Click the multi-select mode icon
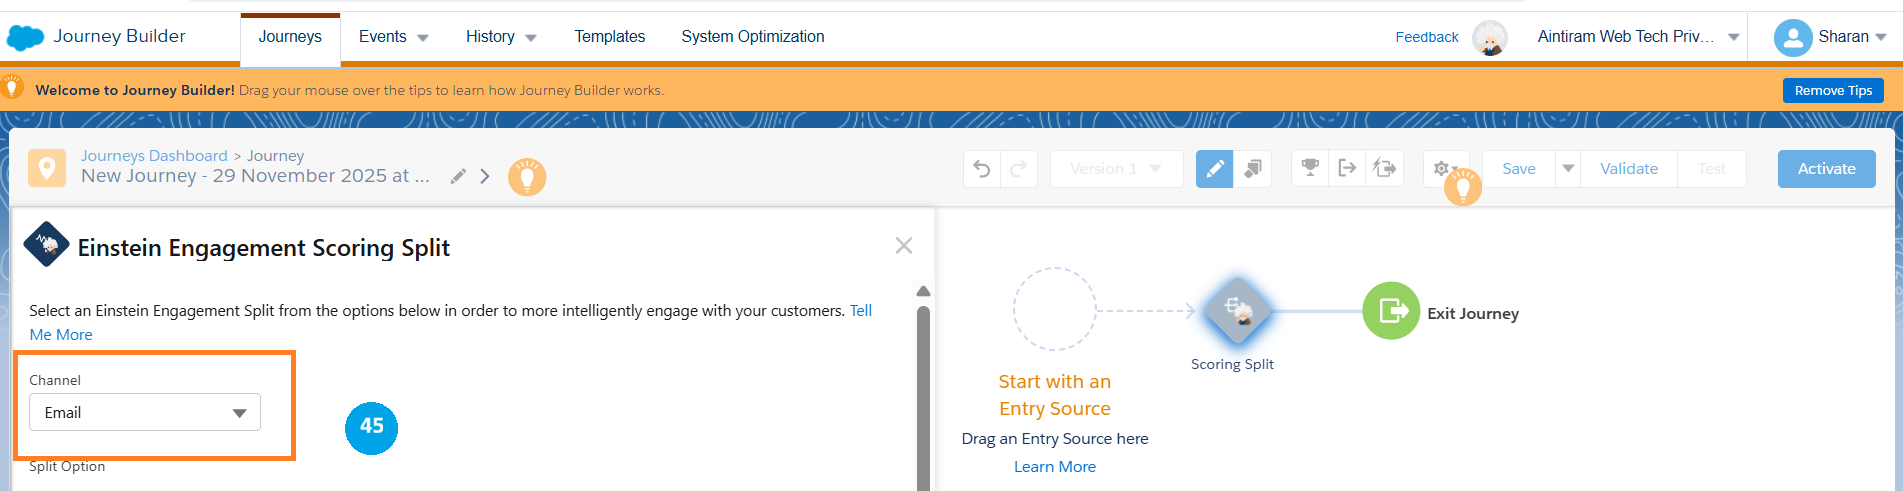The image size is (1903, 491). point(1252,169)
